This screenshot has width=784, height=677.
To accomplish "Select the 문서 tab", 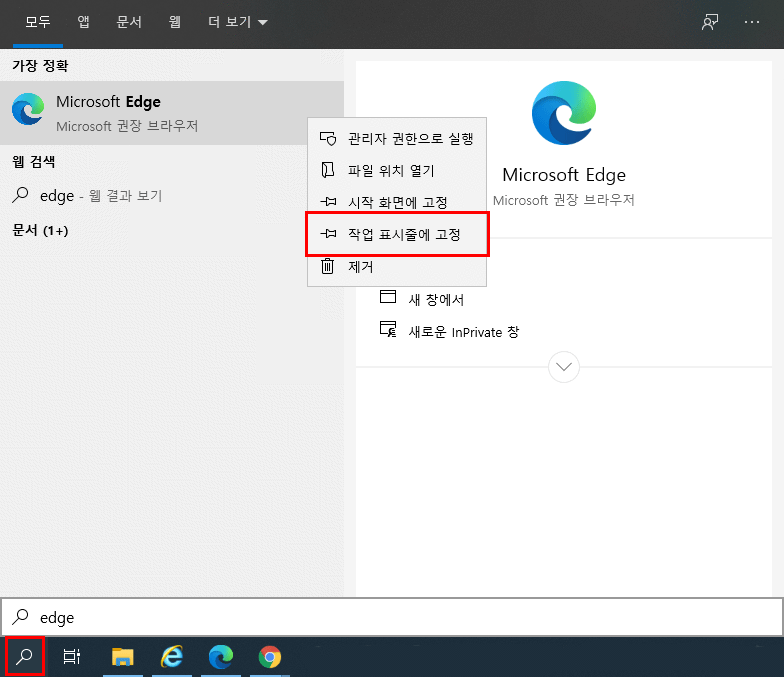I will pyautogui.click(x=129, y=22).
